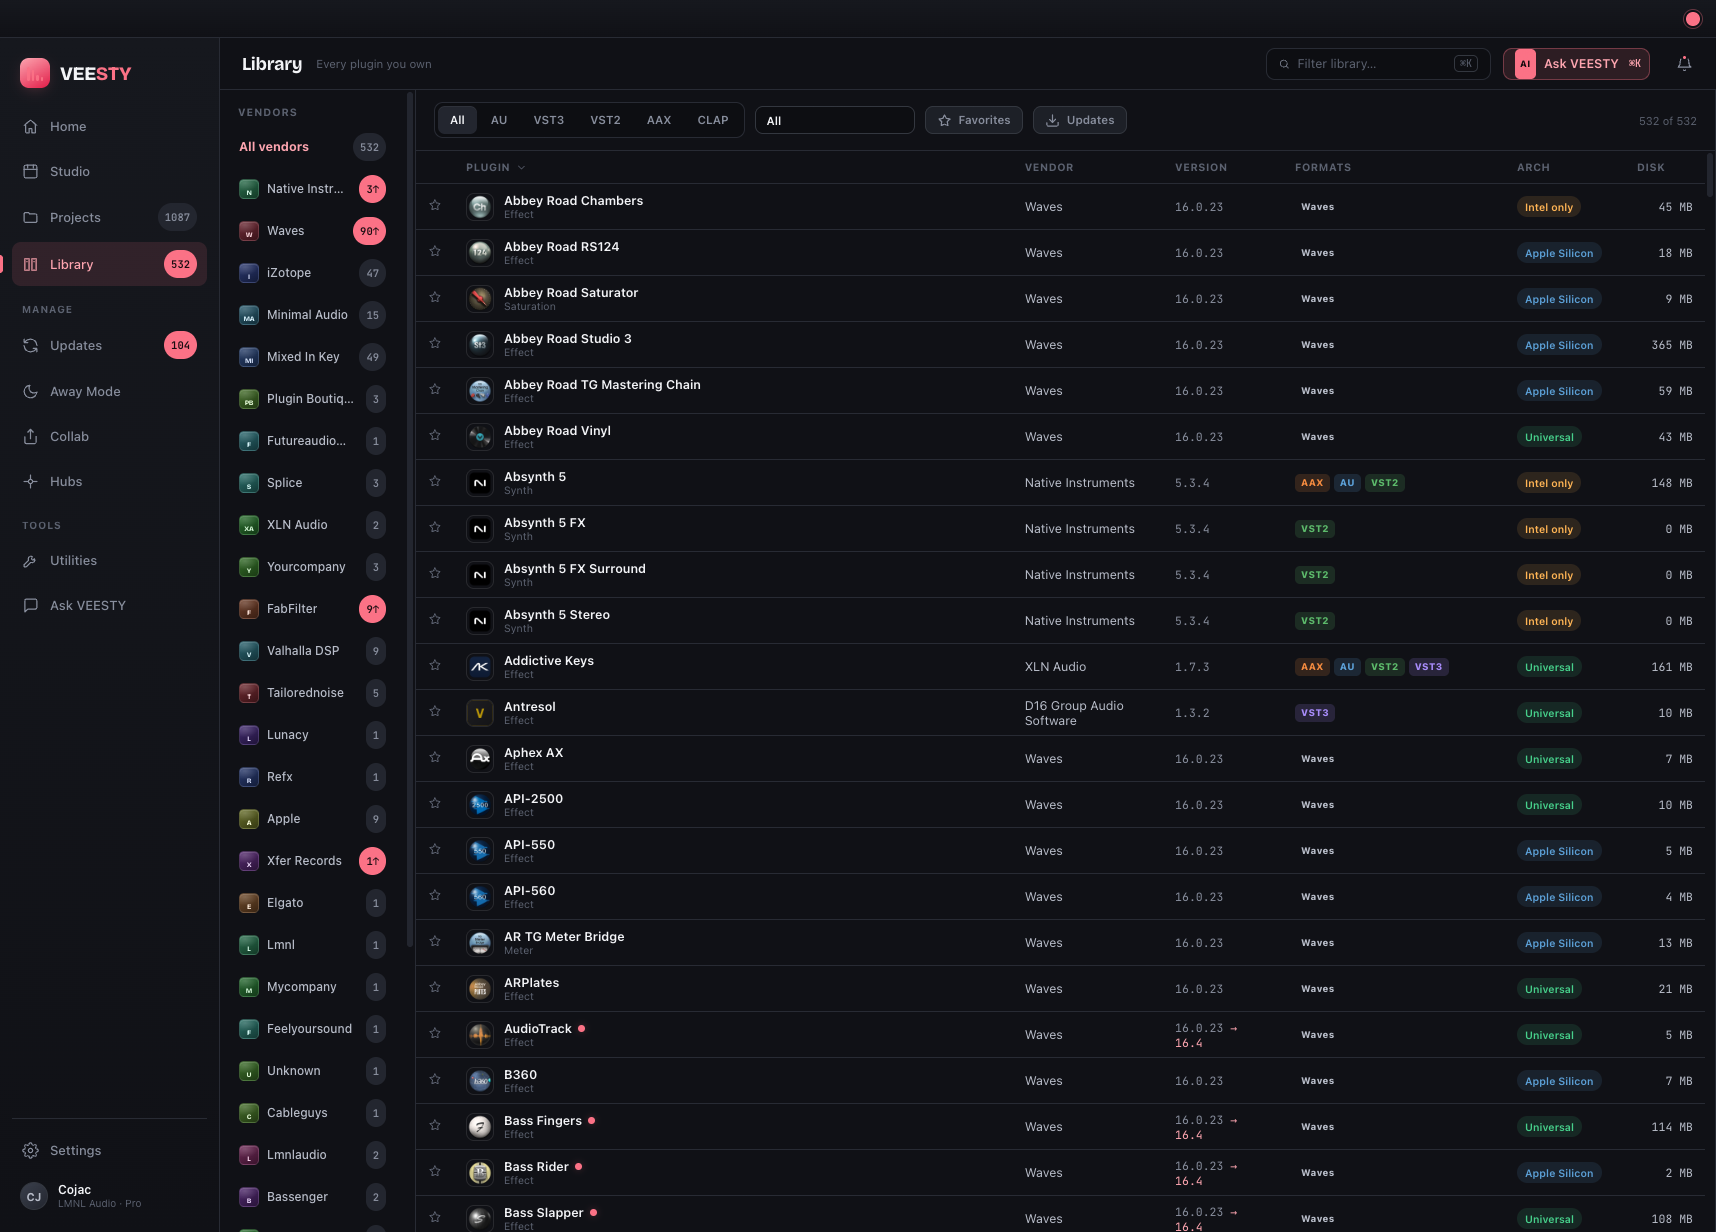Viewport: 1716px width, 1232px height.
Task: Click the AR TG Meter Bridge icon
Action: [x=480, y=943]
